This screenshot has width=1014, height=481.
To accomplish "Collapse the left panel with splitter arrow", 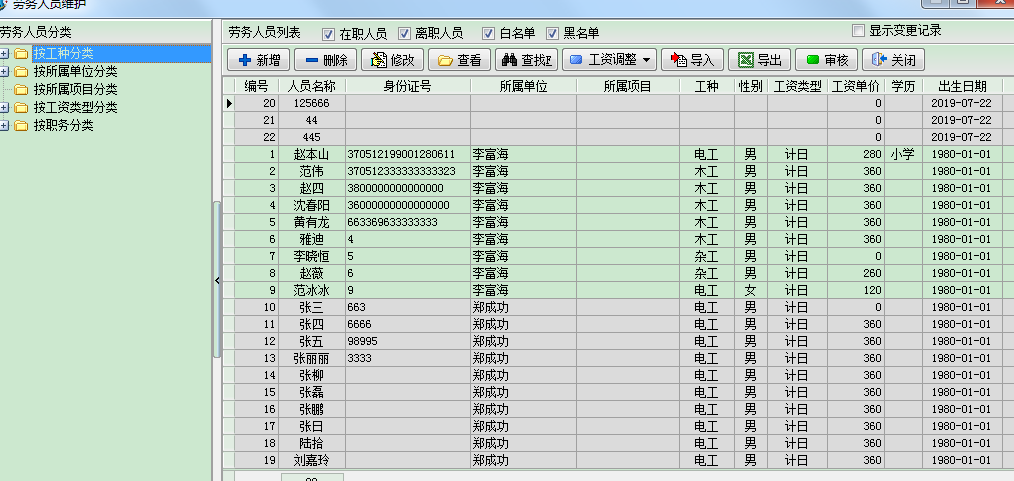I will coord(217,280).
